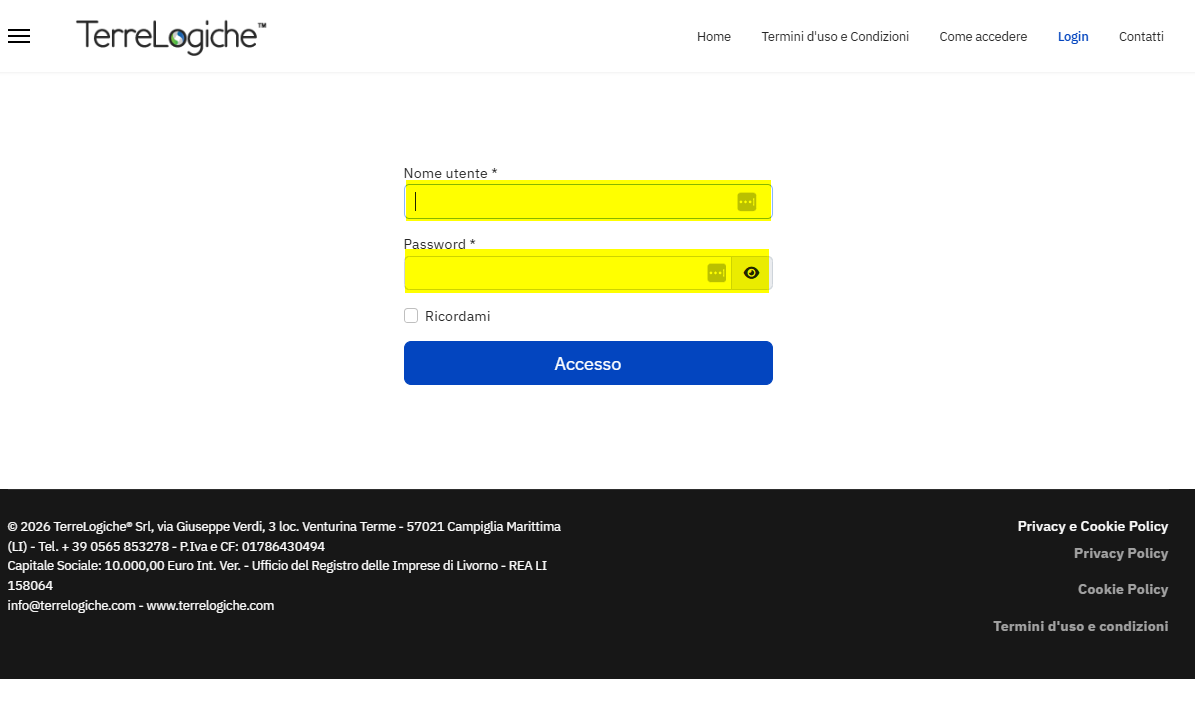This screenshot has width=1195, height=709.
Task: Click the Privacy e Cookie Policy heading
Action: pyautogui.click(x=1092, y=526)
